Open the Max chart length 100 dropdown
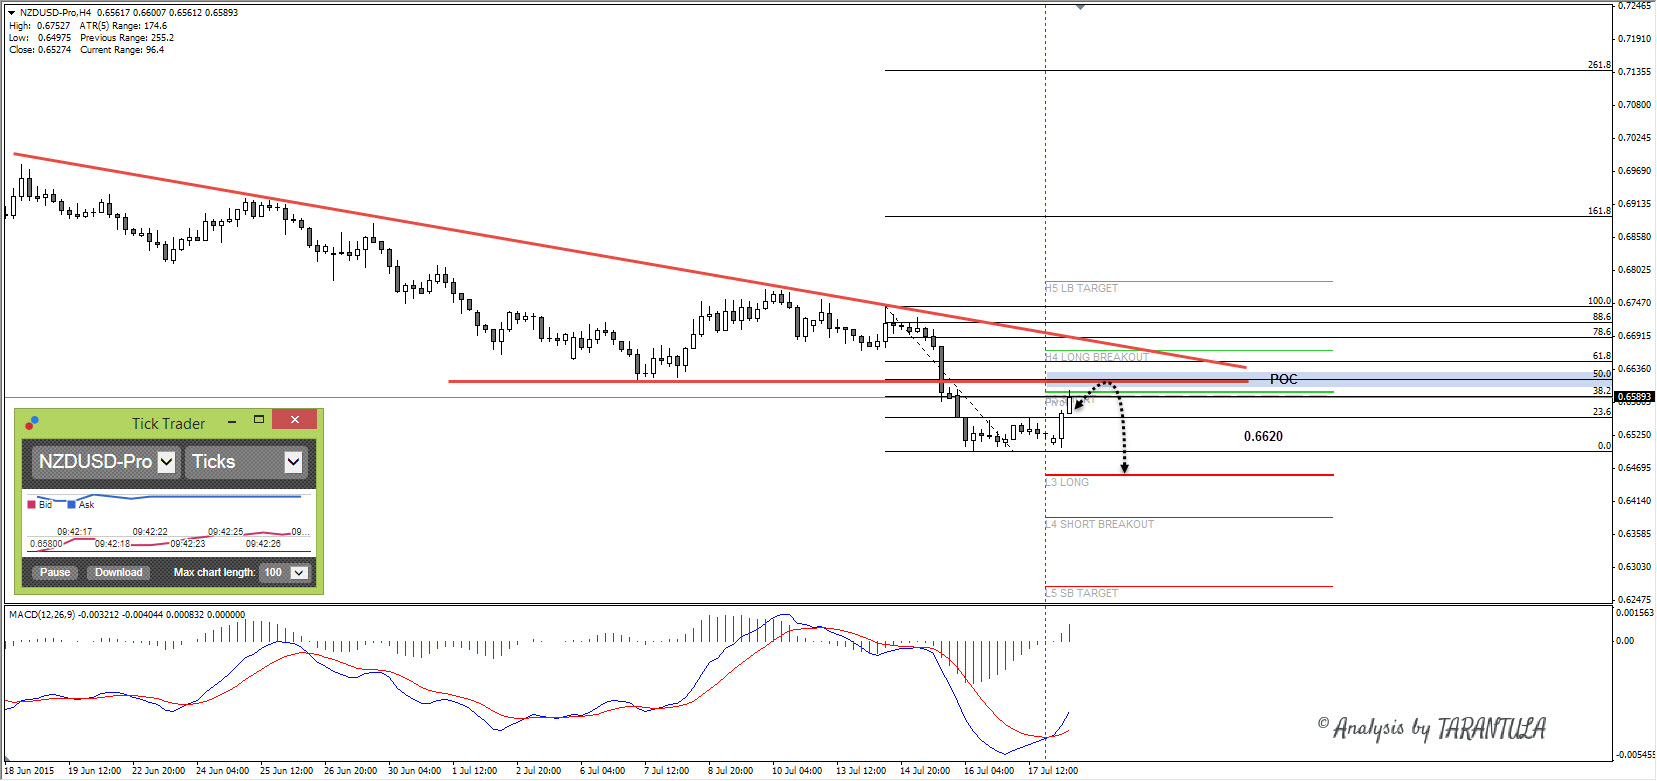The height and width of the screenshot is (781, 1657). click(x=299, y=573)
